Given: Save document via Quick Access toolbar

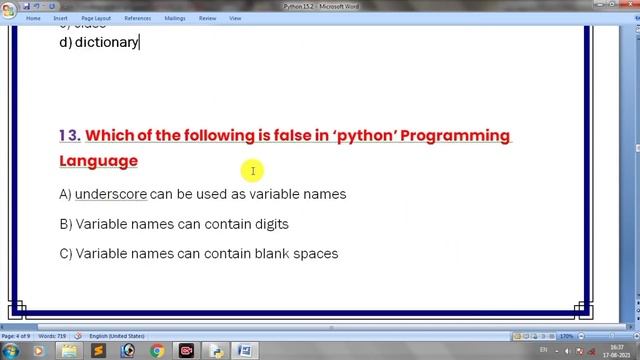Looking at the screenshot, I should pyautogui.click(x=27, y=6).
